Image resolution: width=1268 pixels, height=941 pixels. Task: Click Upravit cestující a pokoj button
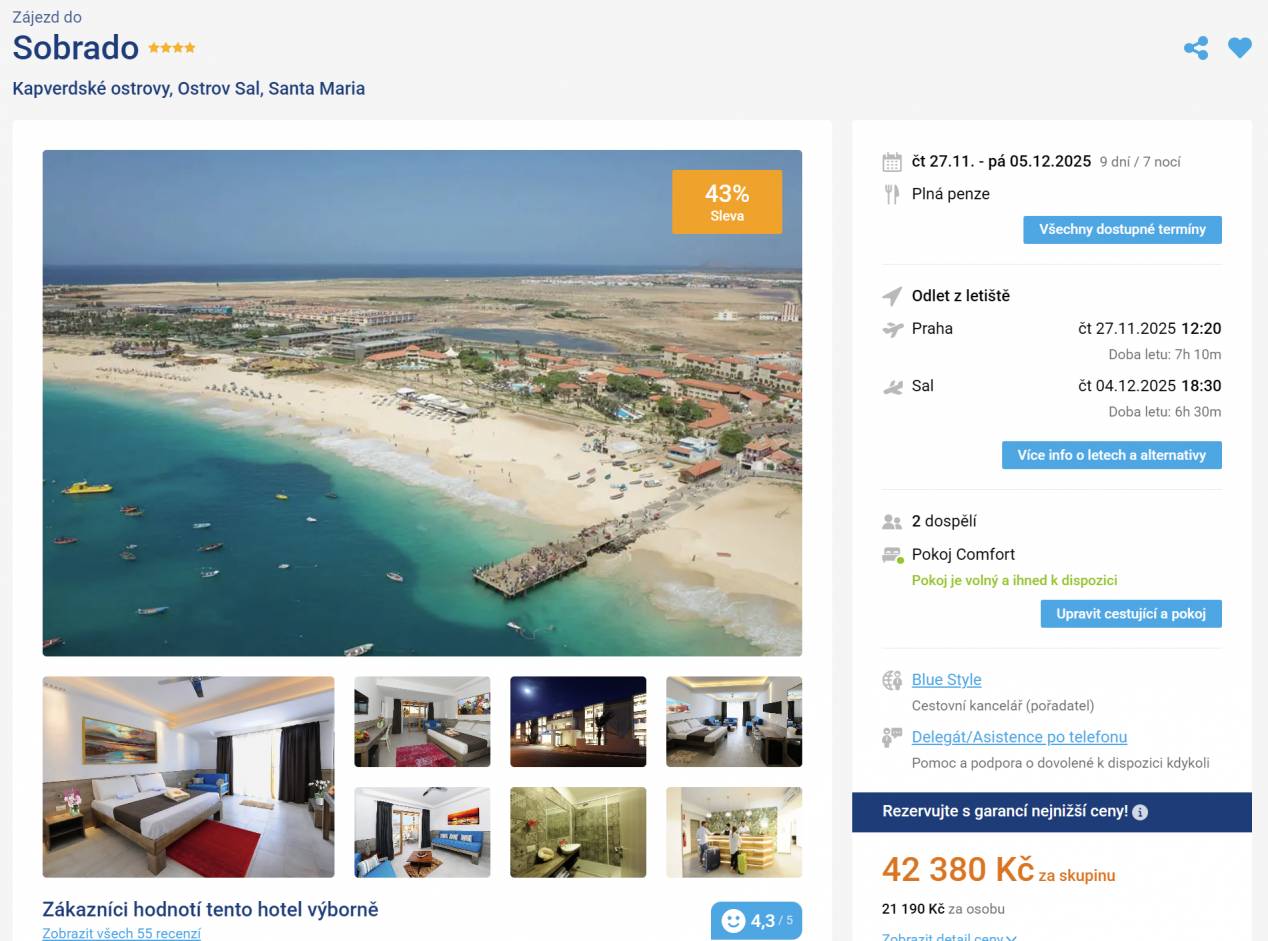tap(1131, 614)
